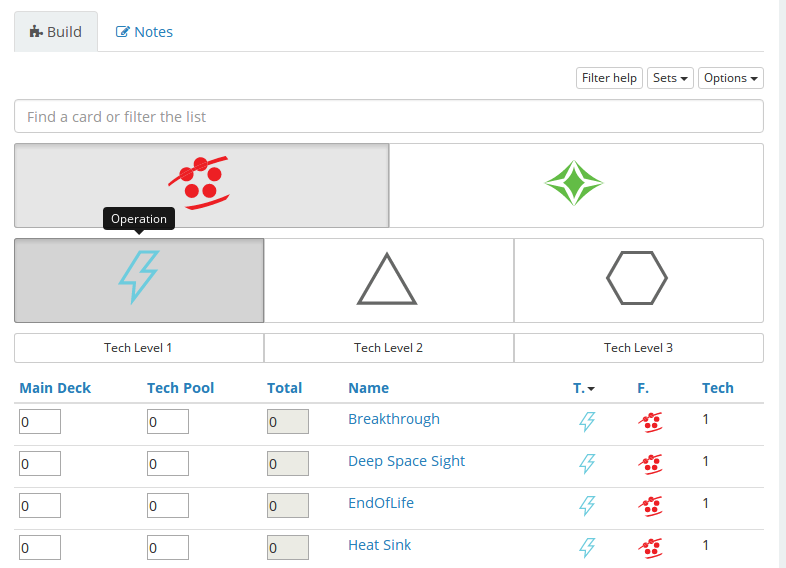
Task: Click the operation type icon in EndOfLife row
Action: tap(587, 506)
